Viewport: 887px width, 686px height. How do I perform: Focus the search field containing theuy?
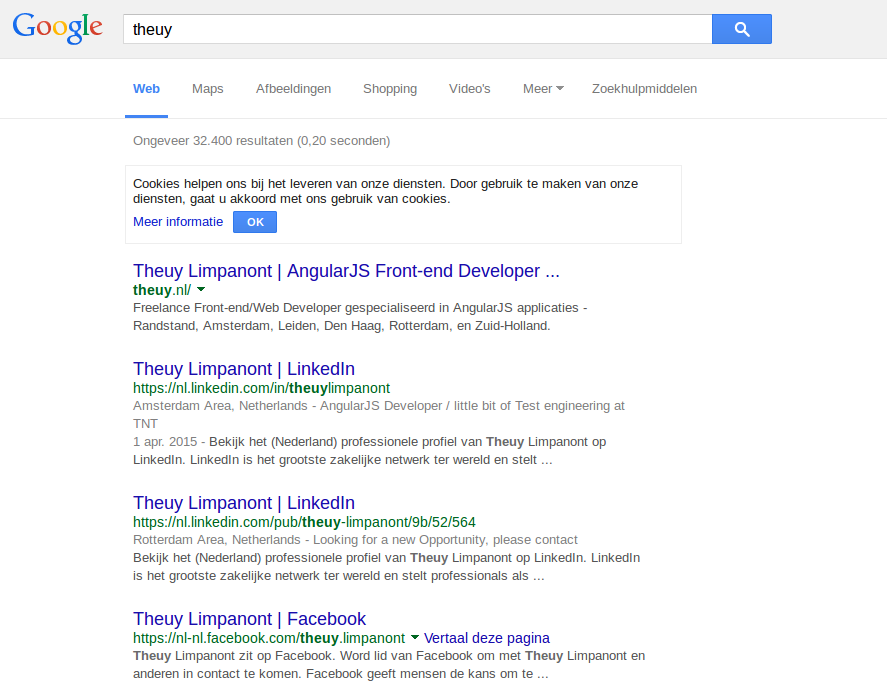[417, 29]
